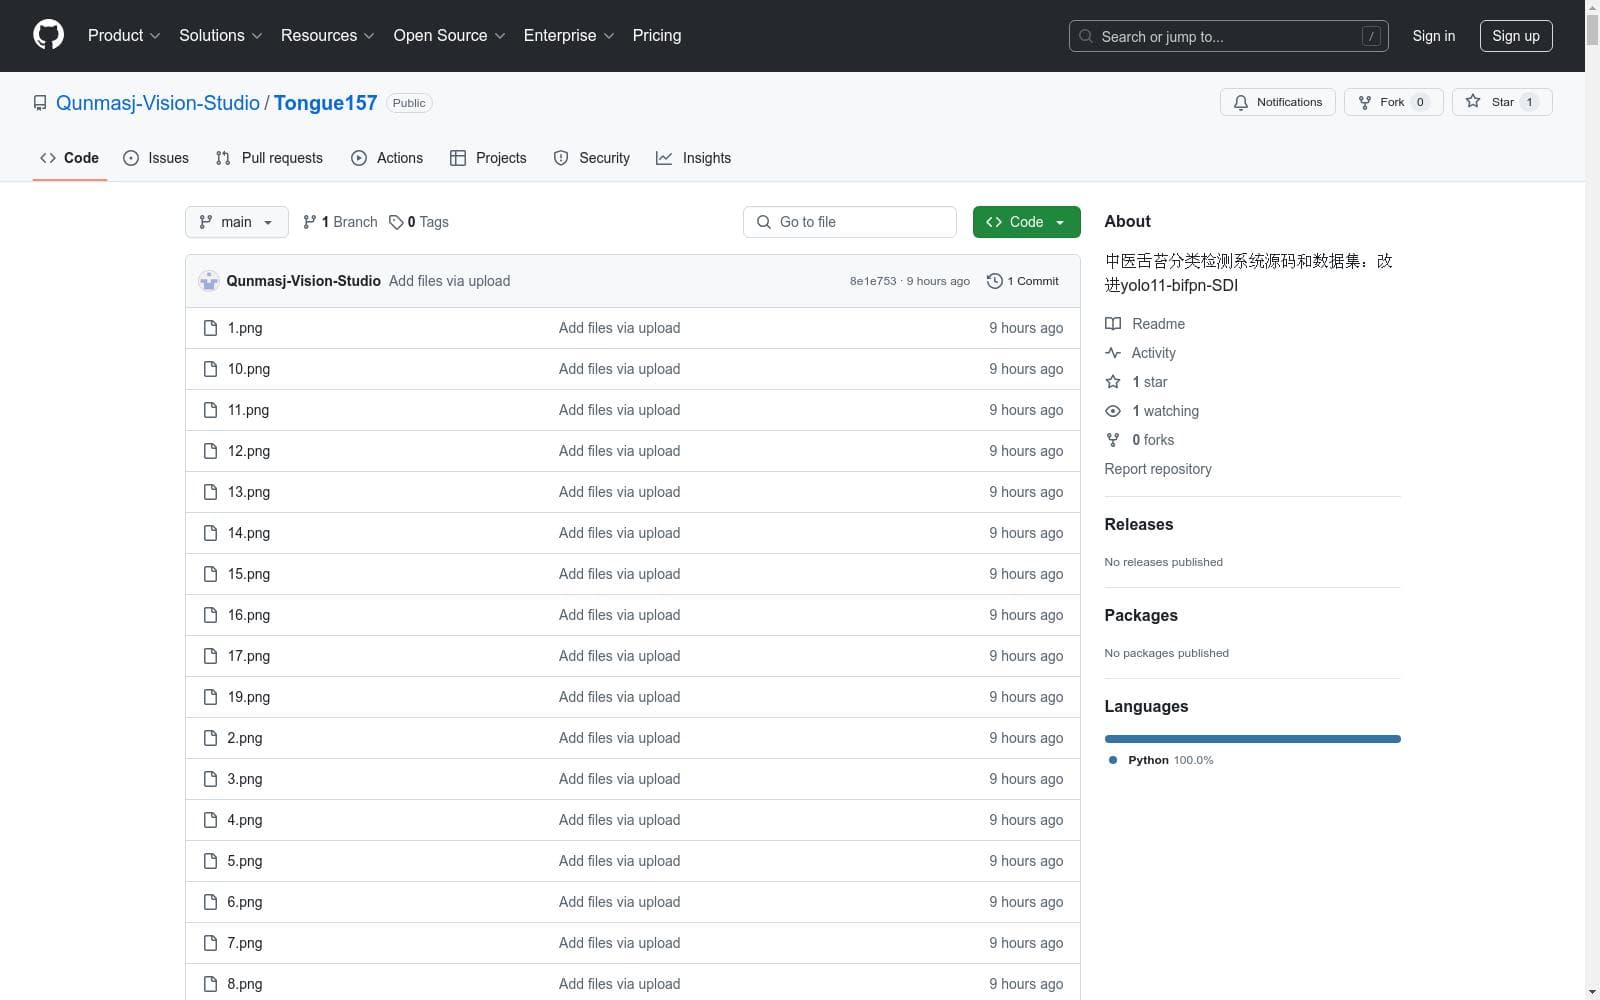
Task: Expand the Enterprise menu
Action: (x=569, y=35)
